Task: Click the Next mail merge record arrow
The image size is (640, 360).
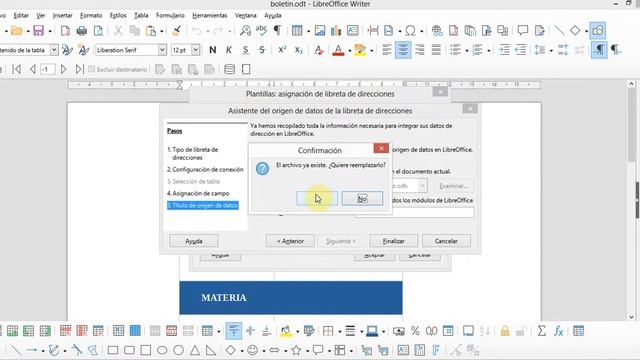Action: point(64,69)
